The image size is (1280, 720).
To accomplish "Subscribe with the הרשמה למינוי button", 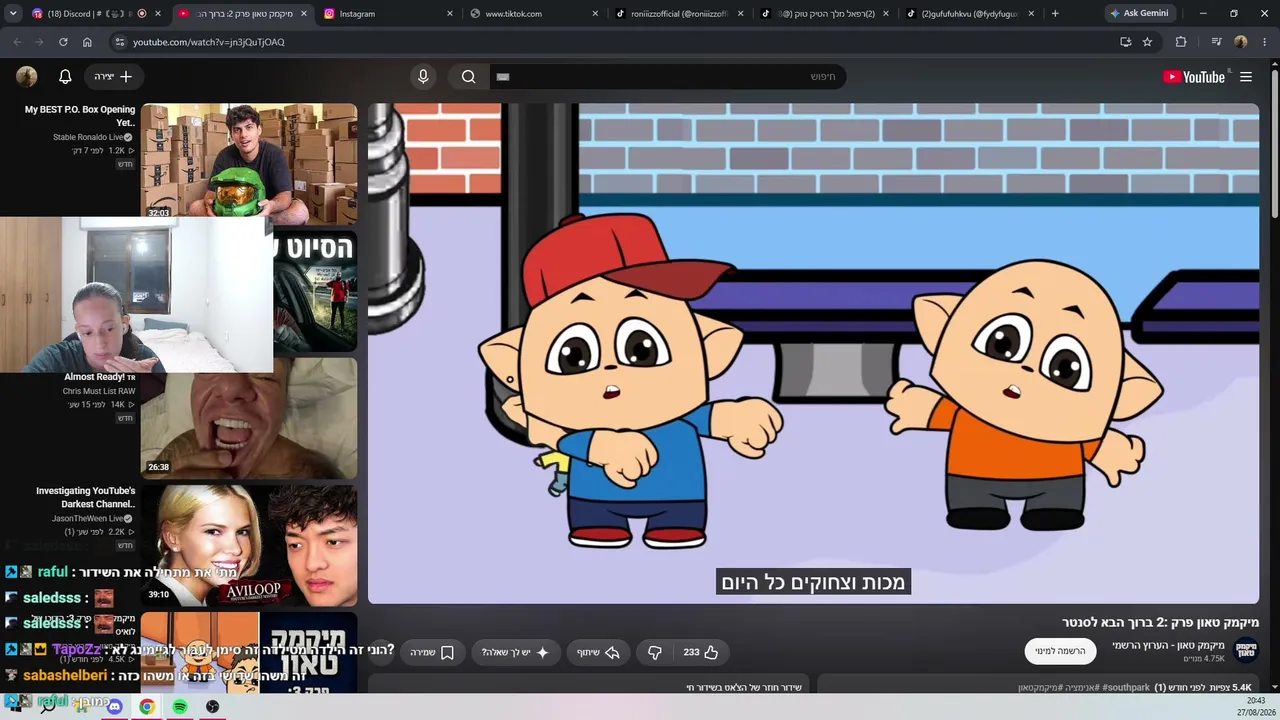I will 1060,651.
